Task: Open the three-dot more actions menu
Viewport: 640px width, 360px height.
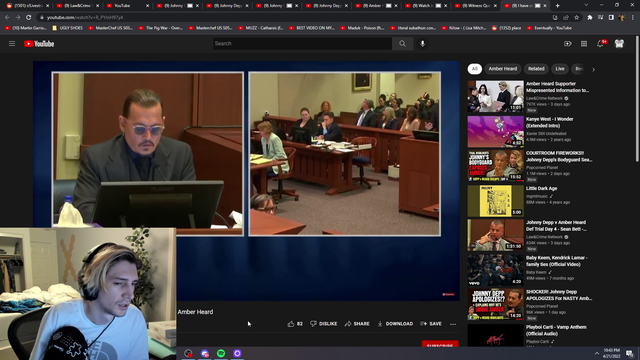Action: pyautogui.click(x=453, y=324)
